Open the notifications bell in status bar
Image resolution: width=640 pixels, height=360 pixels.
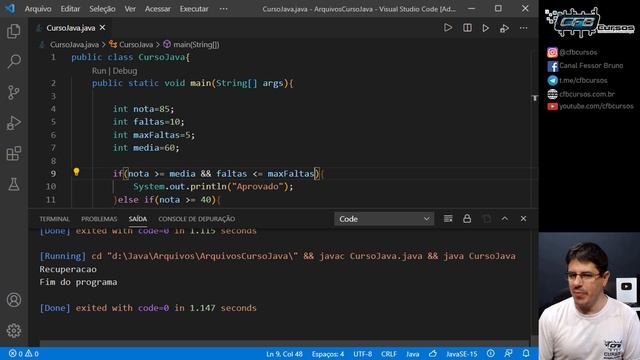point(526,353)
